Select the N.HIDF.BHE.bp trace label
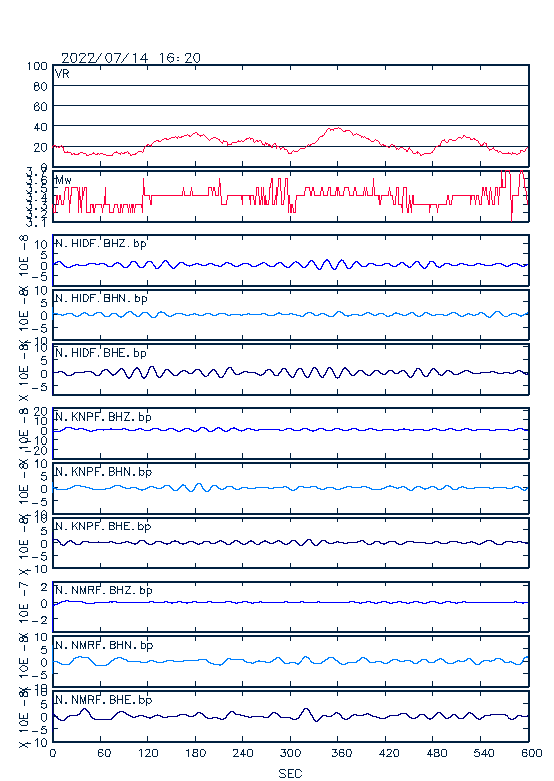Image resolution: width=554 pixels, height=781 pixels. click(101, 353)
